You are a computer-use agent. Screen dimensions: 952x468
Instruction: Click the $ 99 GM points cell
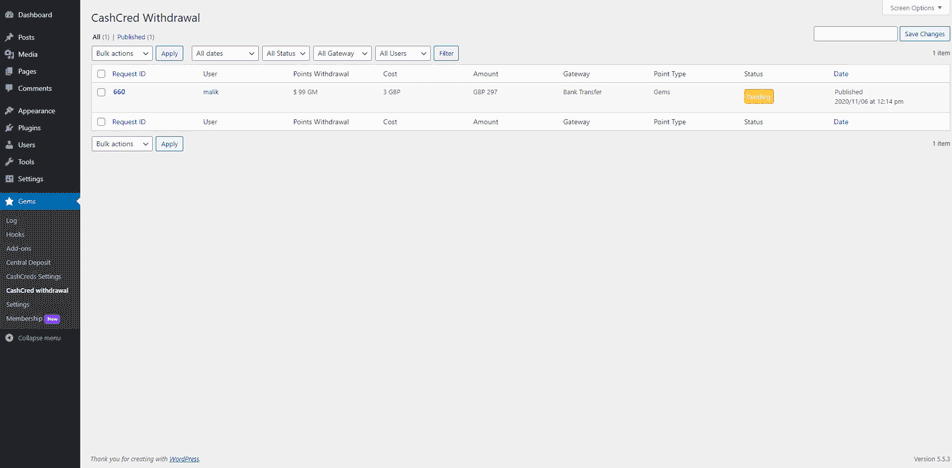[x=305, y=92]
